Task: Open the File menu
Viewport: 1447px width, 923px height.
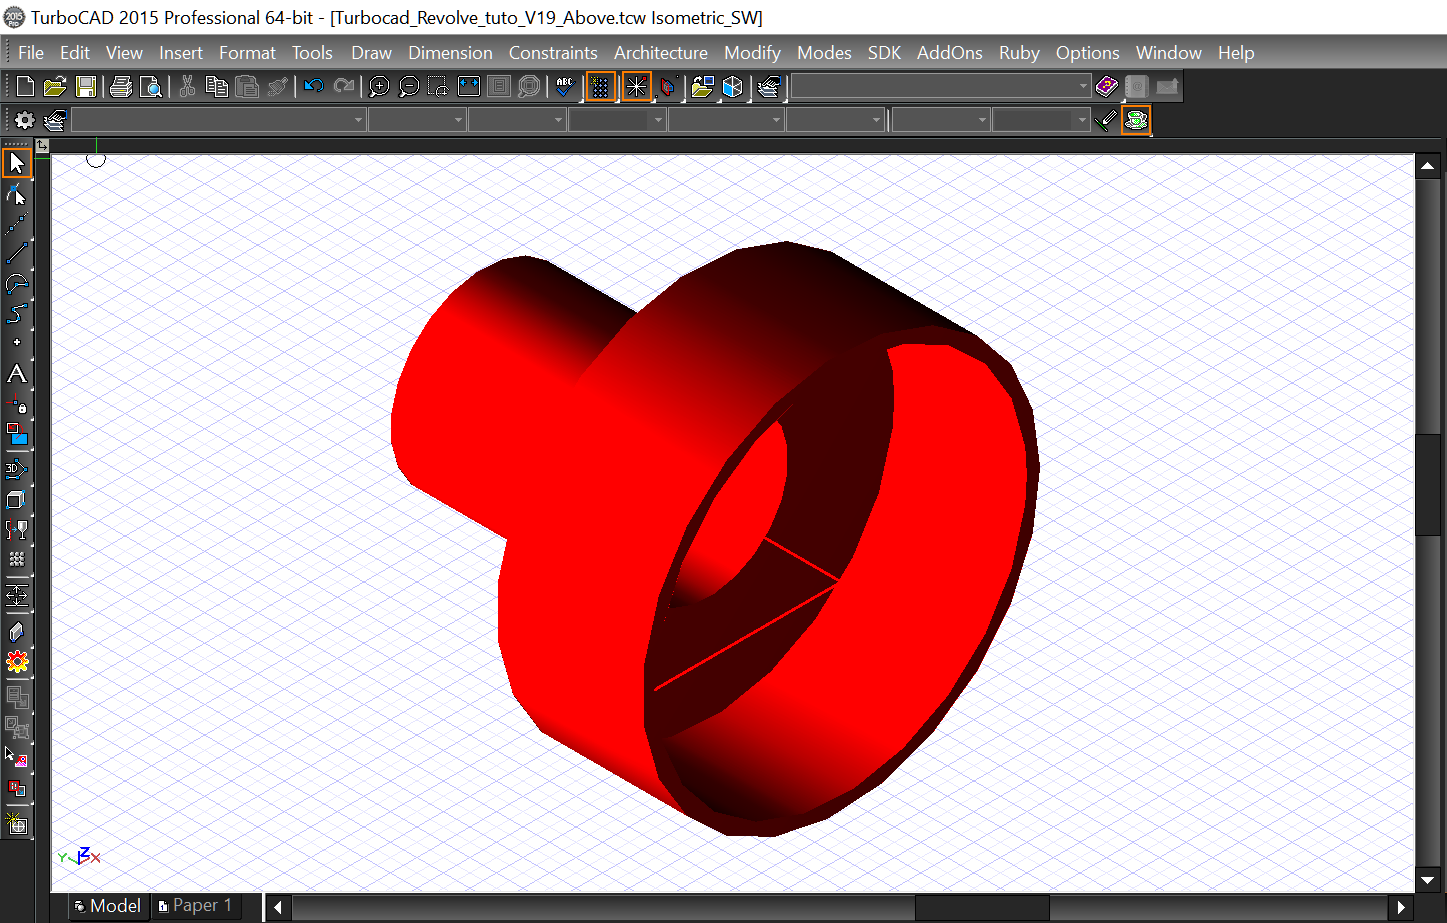Action: 31,53
